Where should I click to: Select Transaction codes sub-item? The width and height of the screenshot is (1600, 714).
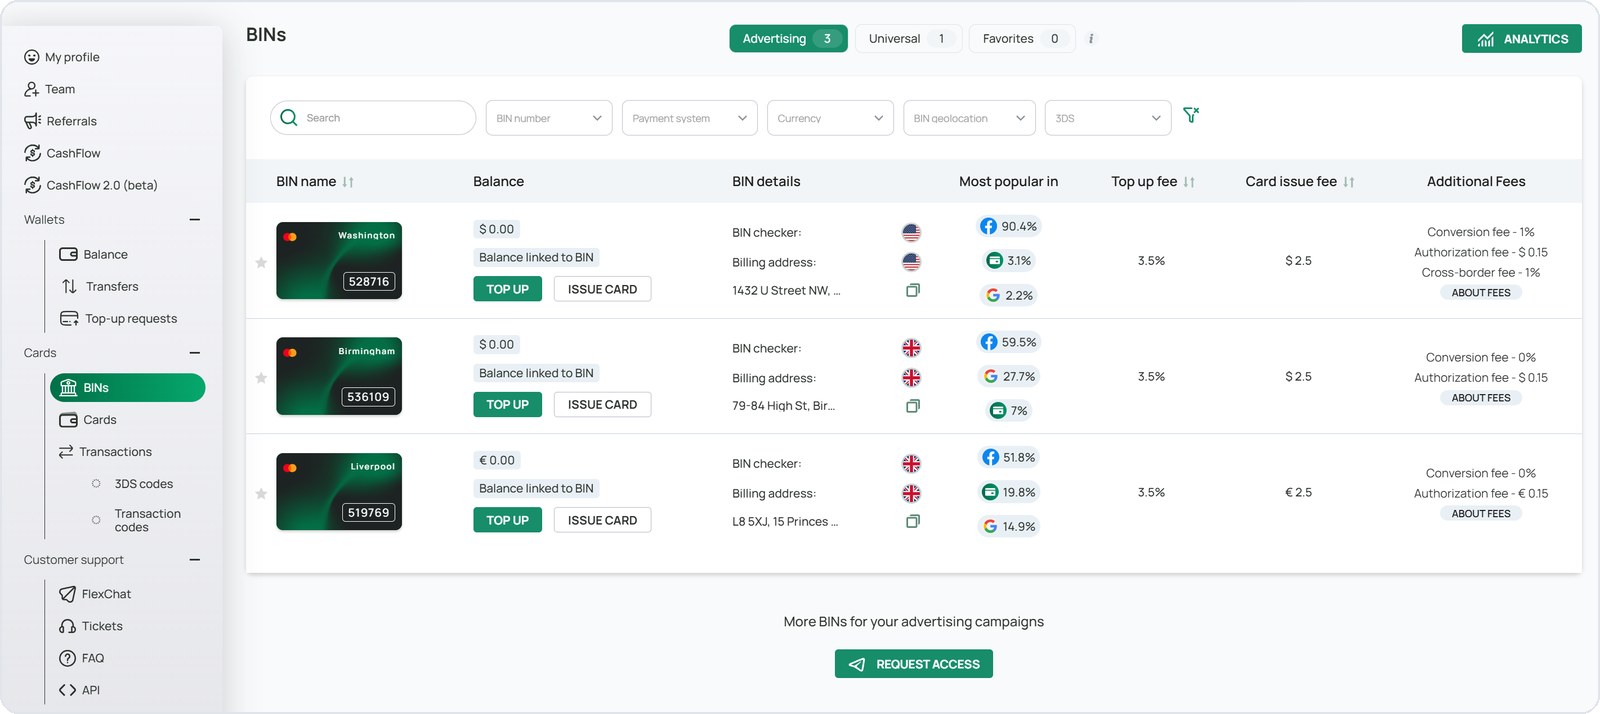tap(137, 520)
